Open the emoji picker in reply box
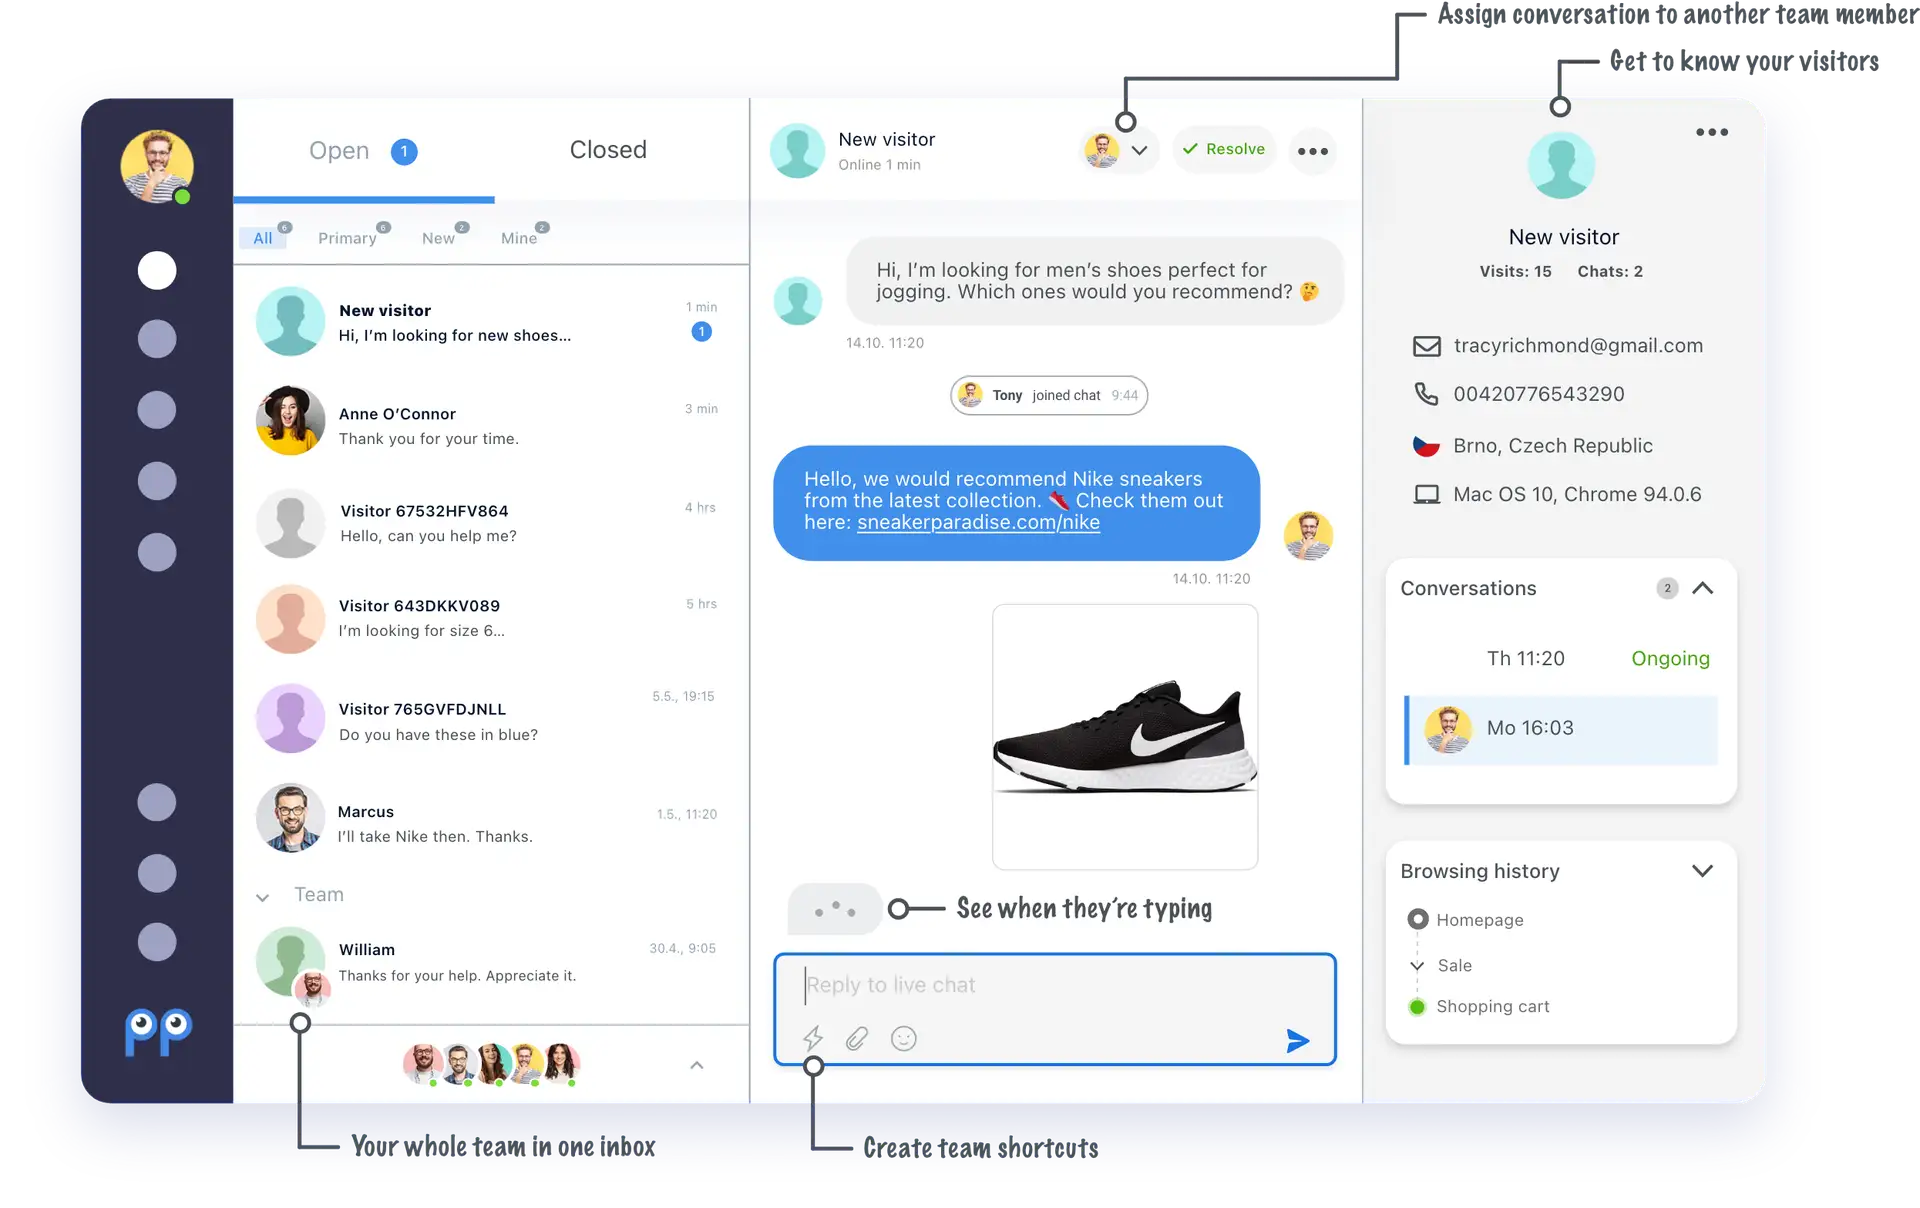Image resolution: width=1920 pixels, height=1208 pixels. (904, 1039)
